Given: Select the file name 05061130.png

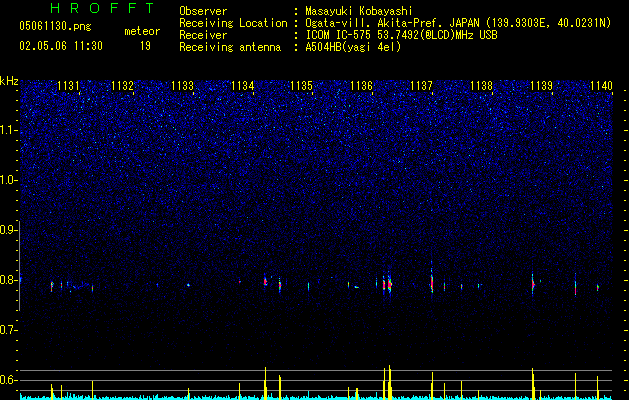Looking at the screenshot, I should pyautogui.click(x=55, y=27).
